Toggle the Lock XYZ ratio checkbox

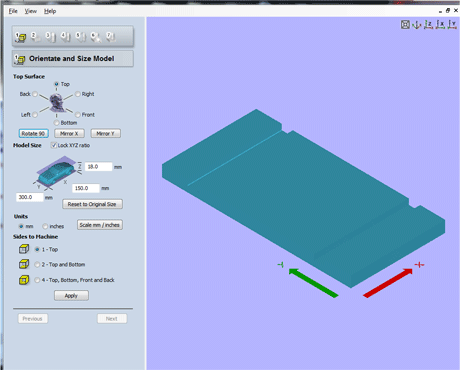pos(53,145)
